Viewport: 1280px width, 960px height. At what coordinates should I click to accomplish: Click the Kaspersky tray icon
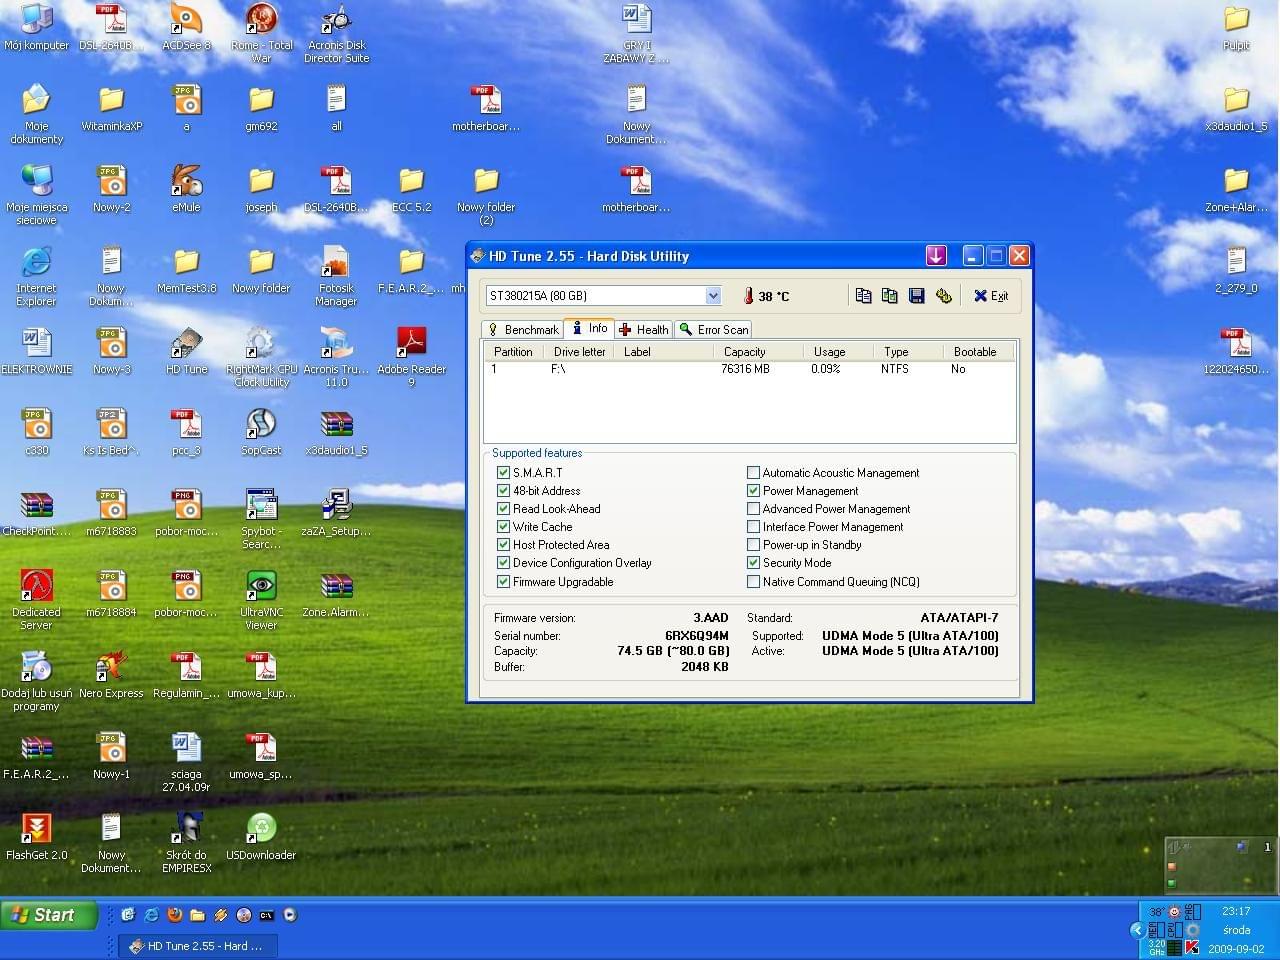pyautogui.click(x=1192, y=947)
